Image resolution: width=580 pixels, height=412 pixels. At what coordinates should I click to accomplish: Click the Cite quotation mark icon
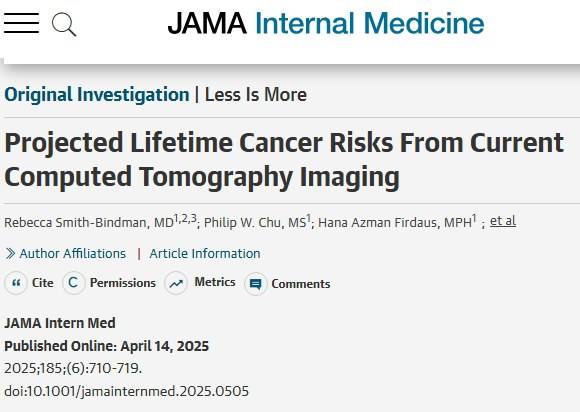click(16, 283)
